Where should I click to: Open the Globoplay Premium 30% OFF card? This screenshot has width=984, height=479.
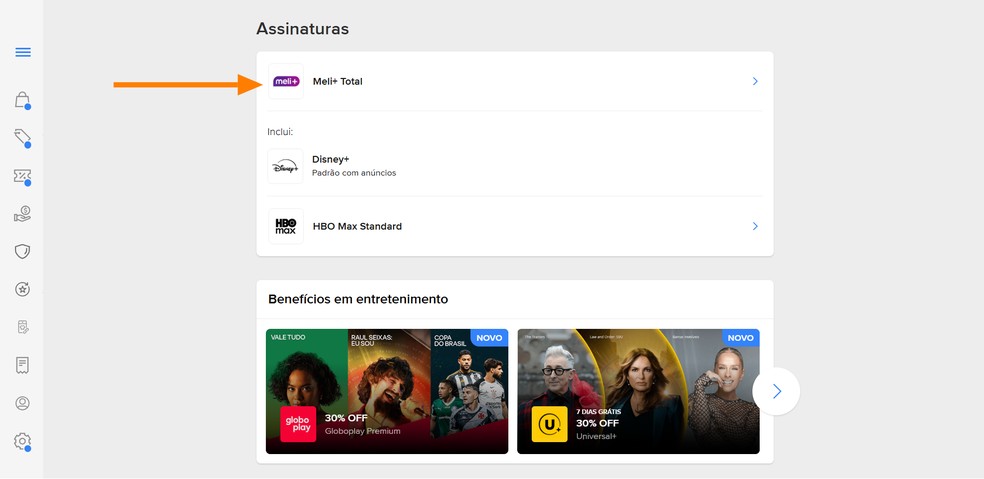tap(387, 391)
